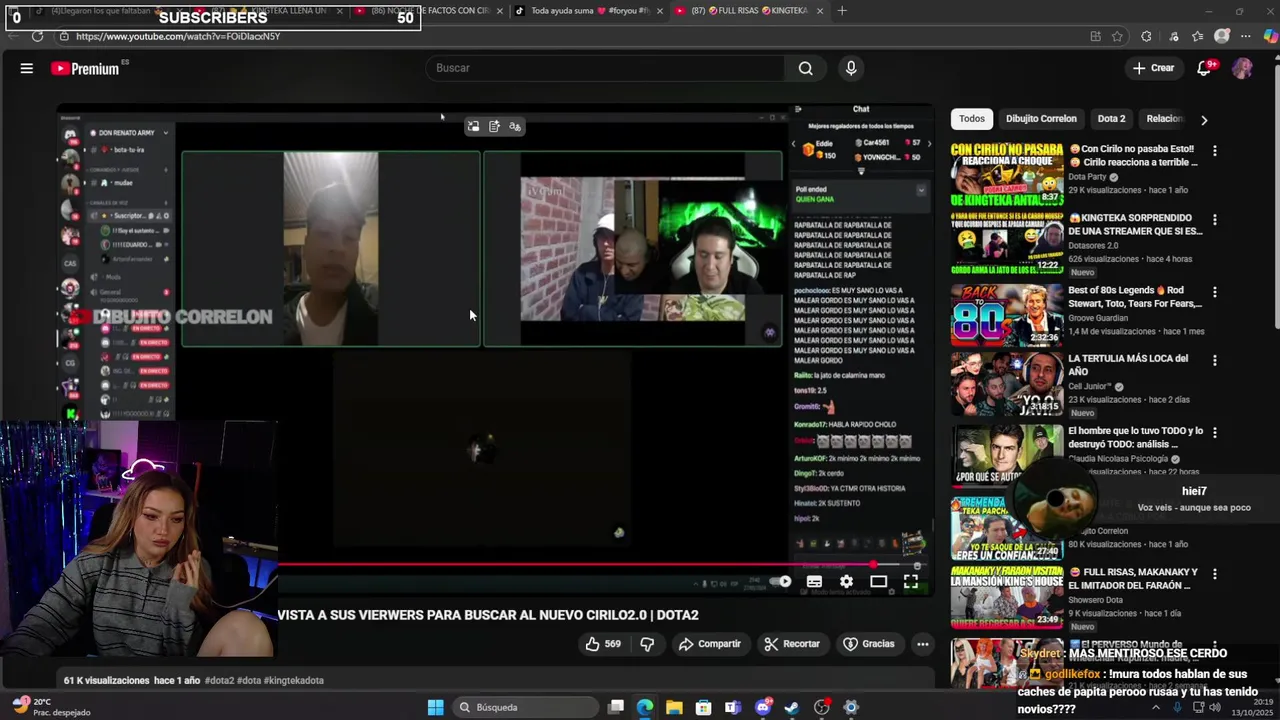
Task: Switch the player to theater mode
Action: pos(878,581)
